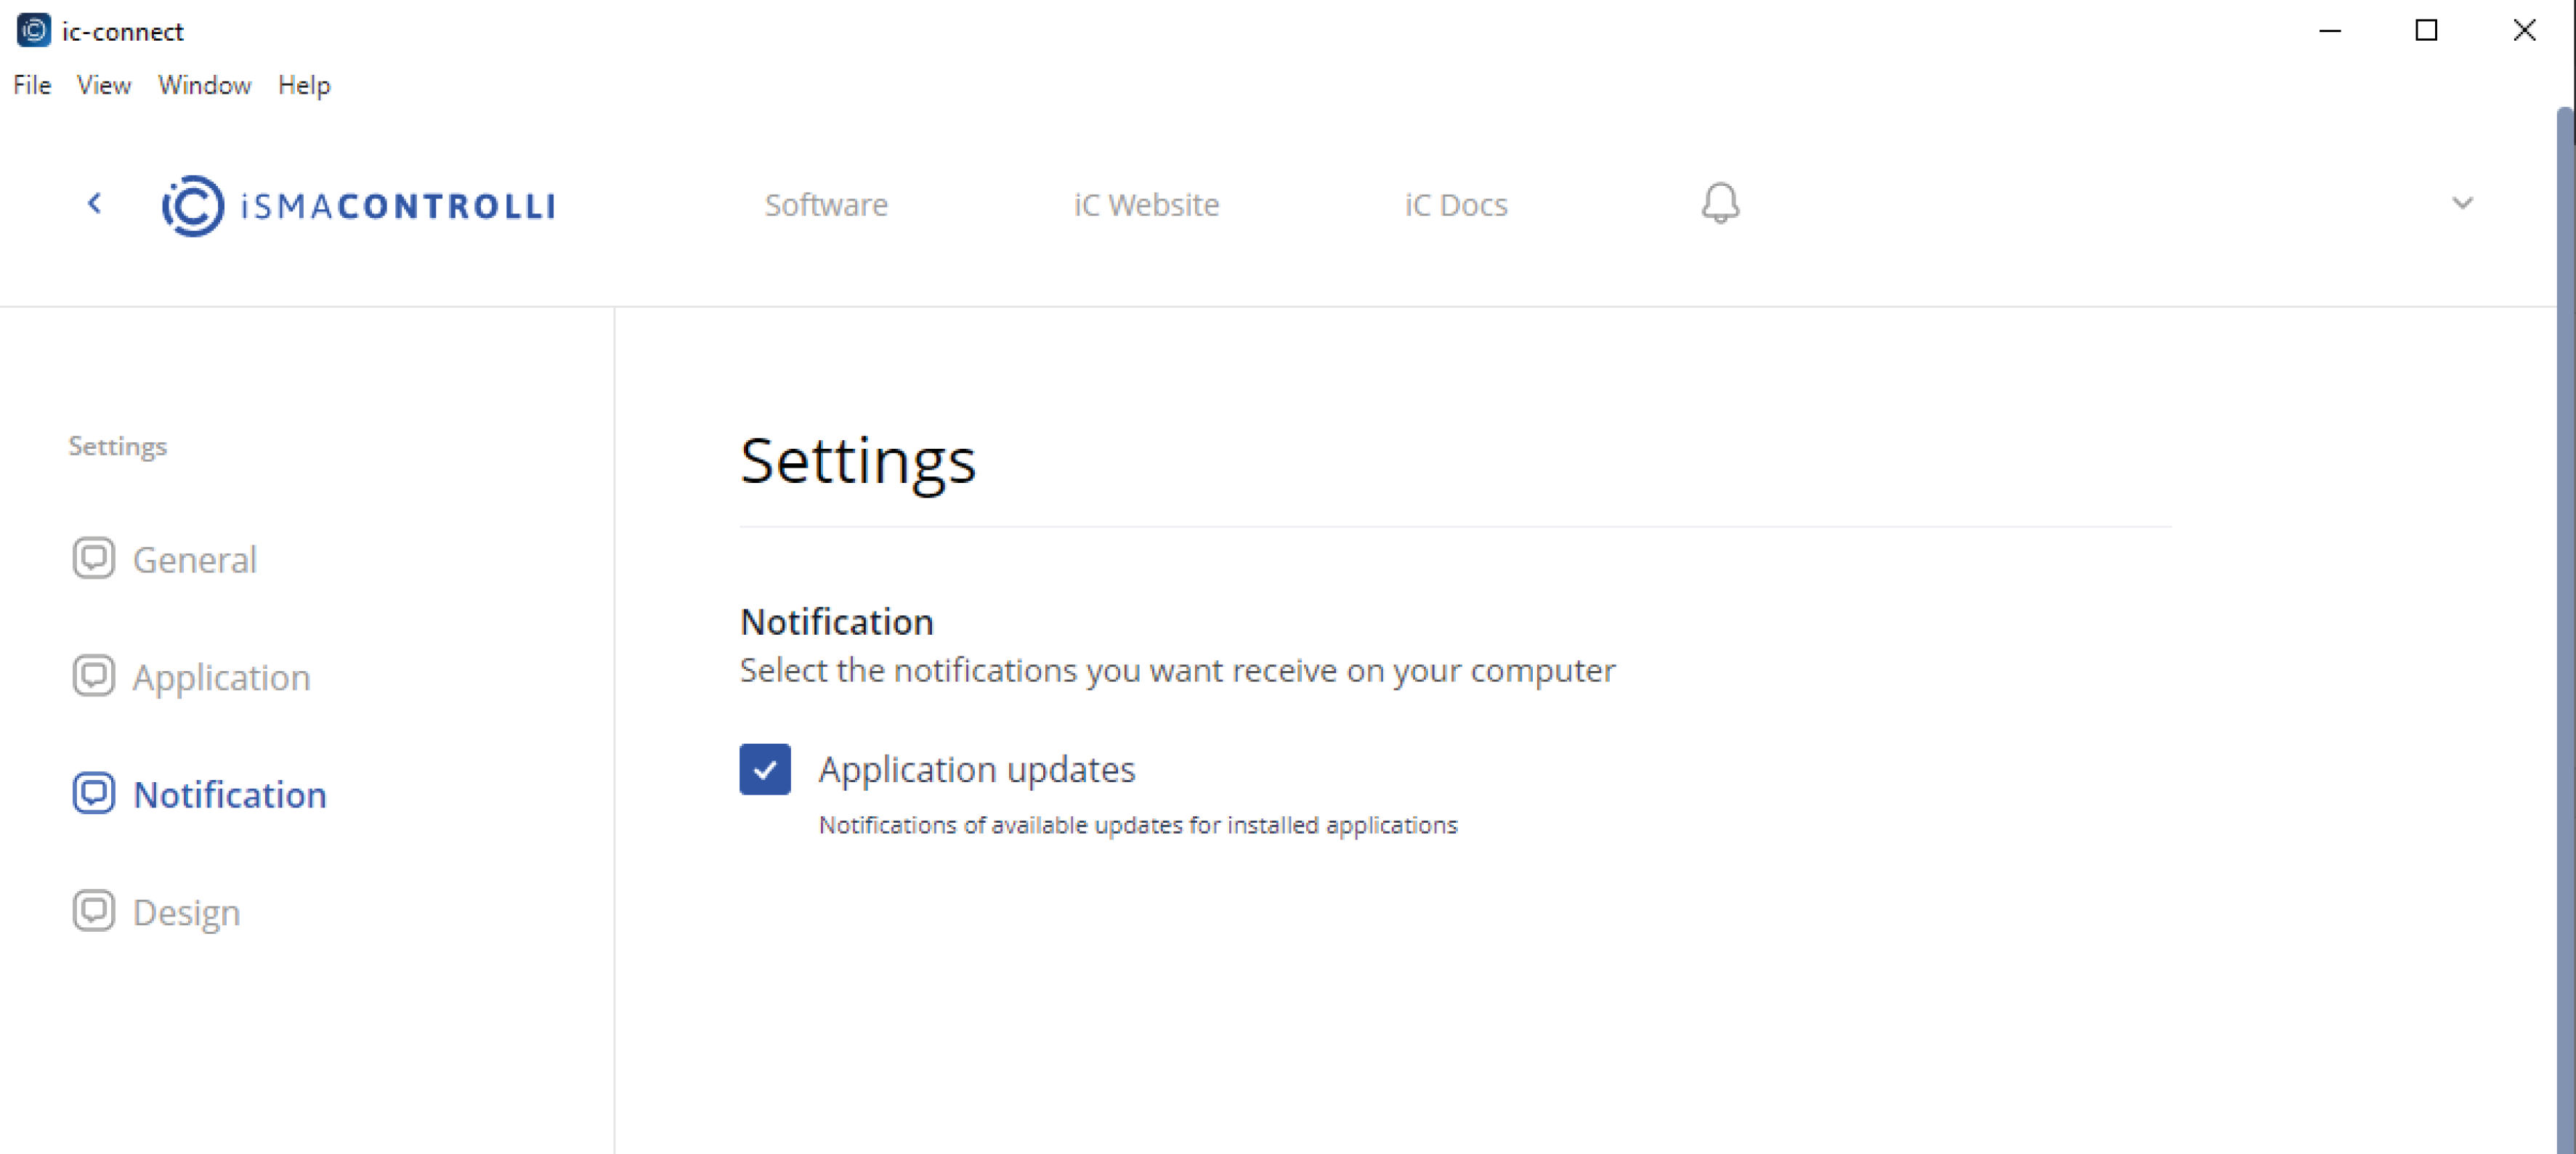Click the vertical scrollbar thumb
2576x1154 pixels.
pos(2565,630)
